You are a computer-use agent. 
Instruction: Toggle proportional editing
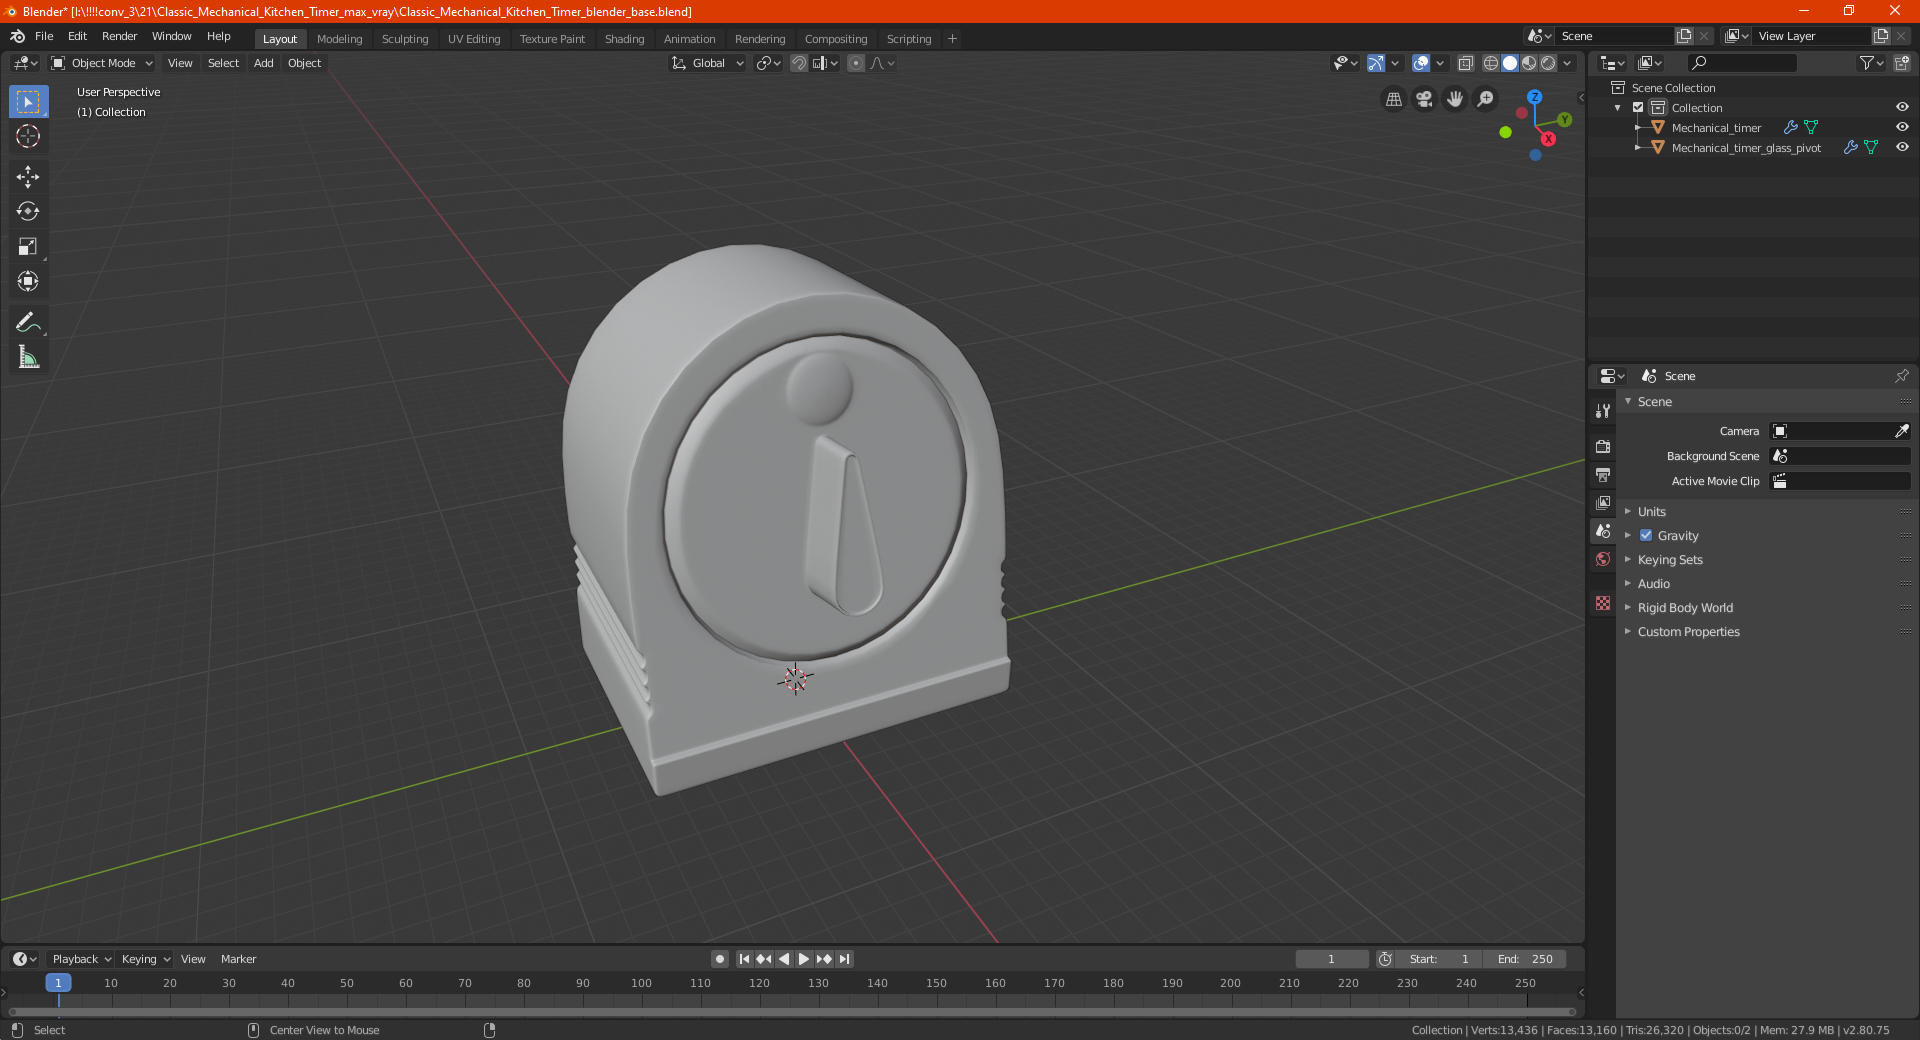(856, 63)
